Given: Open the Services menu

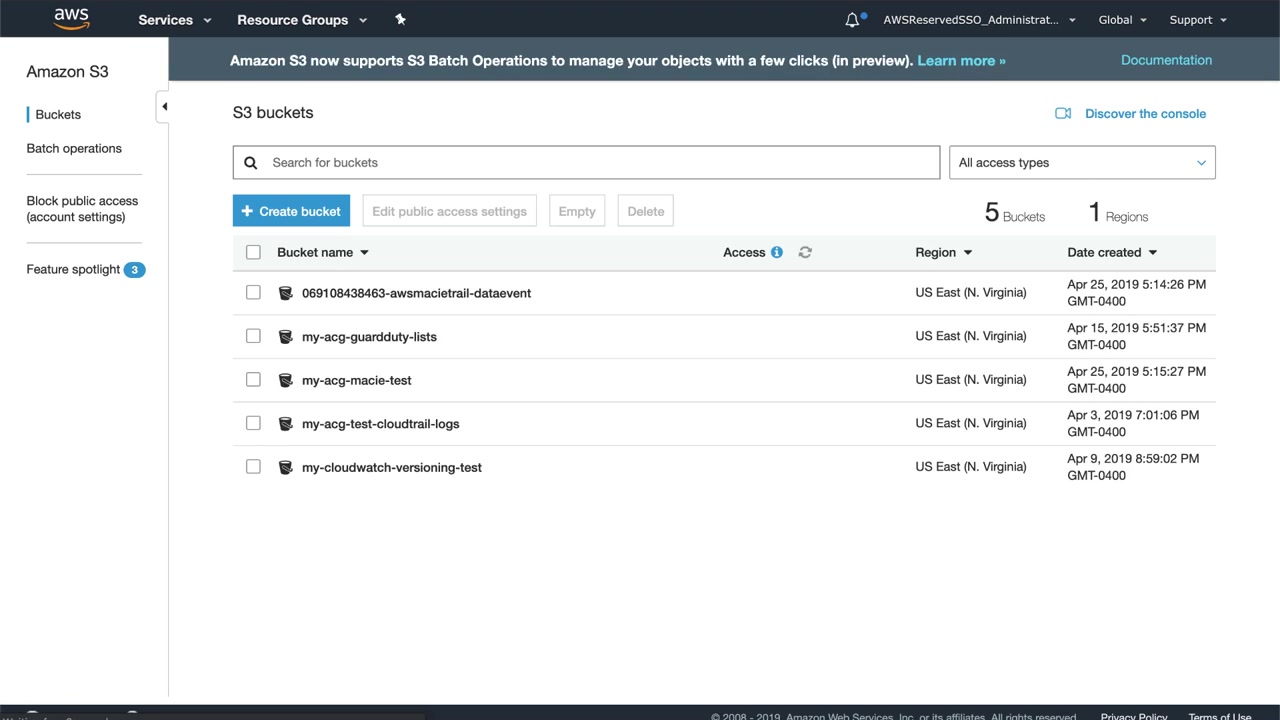Looking at the screenshot, I should point(175,20).
